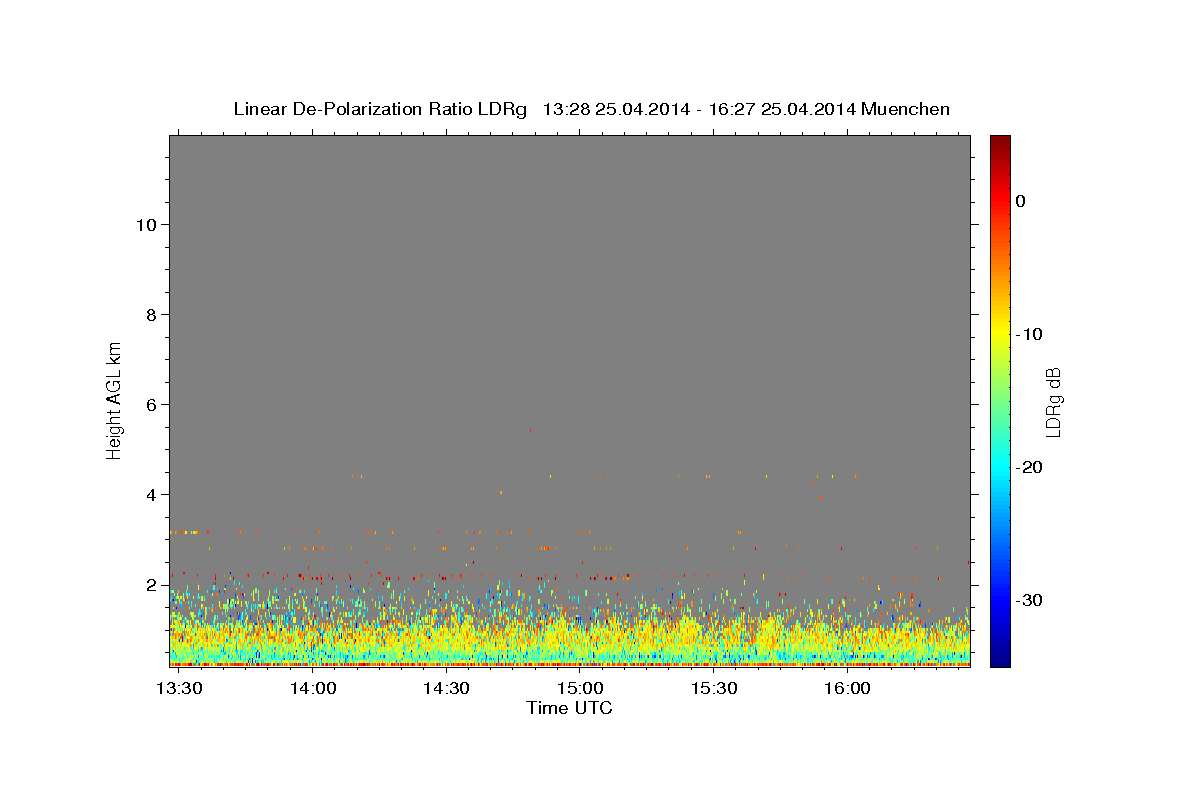Click the plot title text 'Linear De-Polarization Ratio LDRg'
This screenshot has height=800, width=1200.
click(379, 109)
